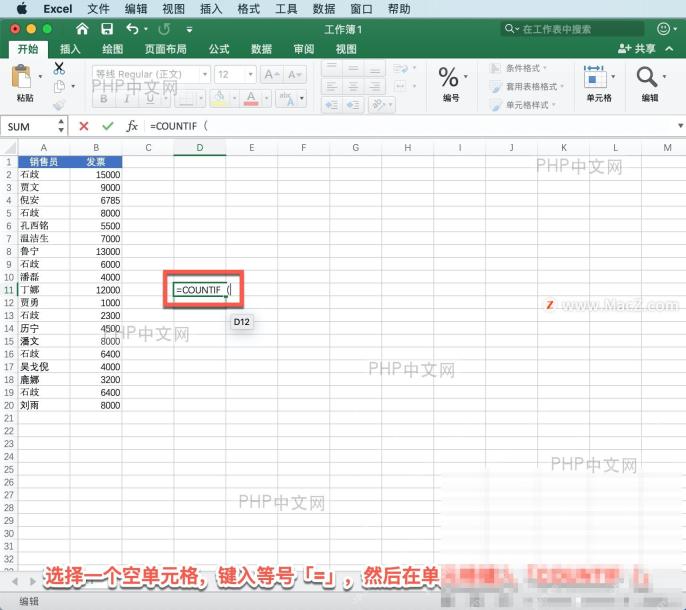
Task: Open the smiley feedback icon
Action: pos(663,29)
